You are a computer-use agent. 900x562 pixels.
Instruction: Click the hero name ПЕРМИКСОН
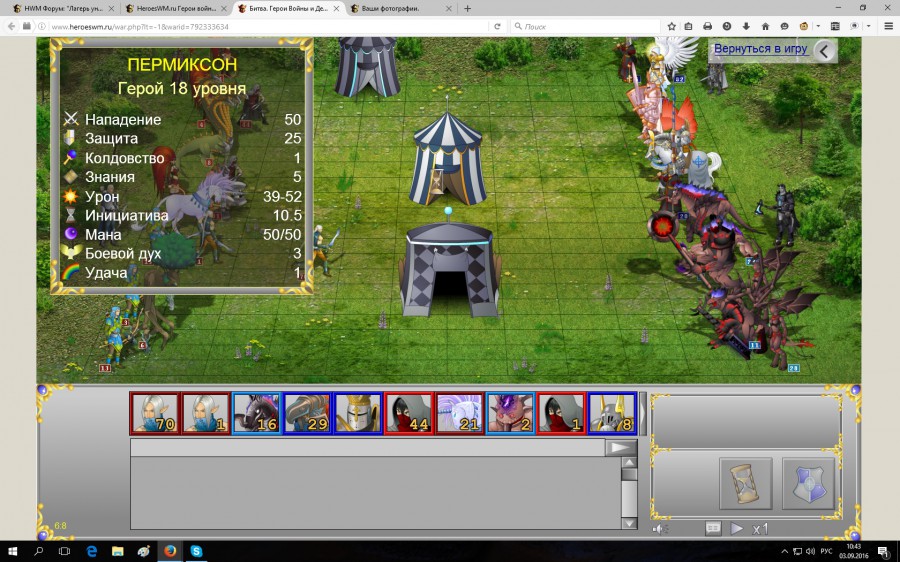(x=182, y=64)
